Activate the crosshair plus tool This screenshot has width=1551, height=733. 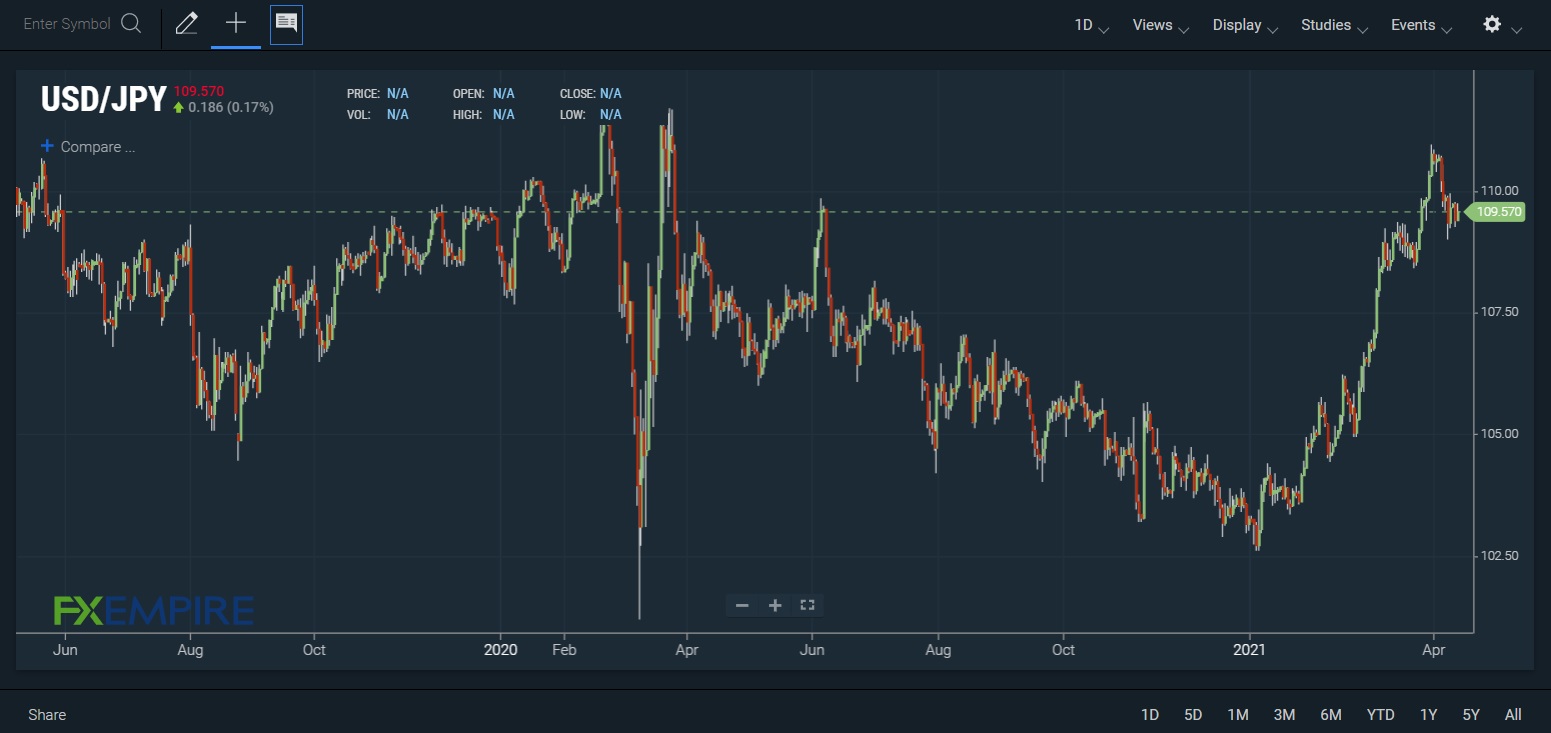pyautogui.click(x=236, y=24)
